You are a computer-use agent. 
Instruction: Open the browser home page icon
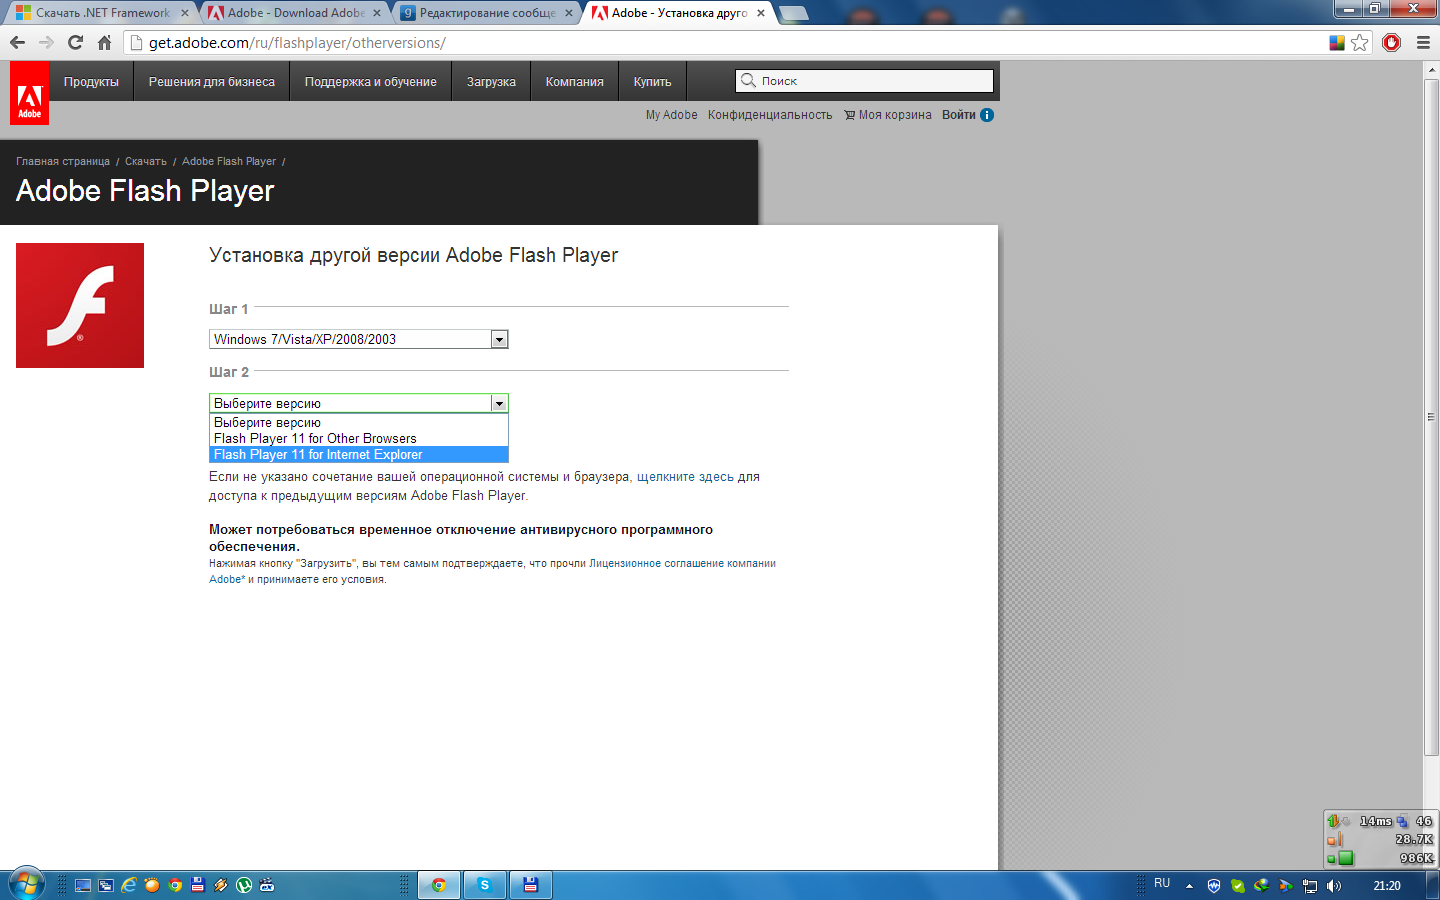coord(104,42)
